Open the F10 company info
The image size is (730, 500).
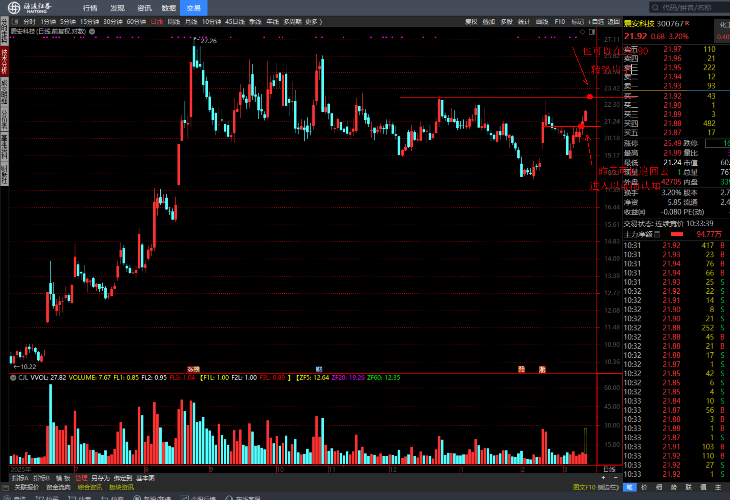point(560,22)
